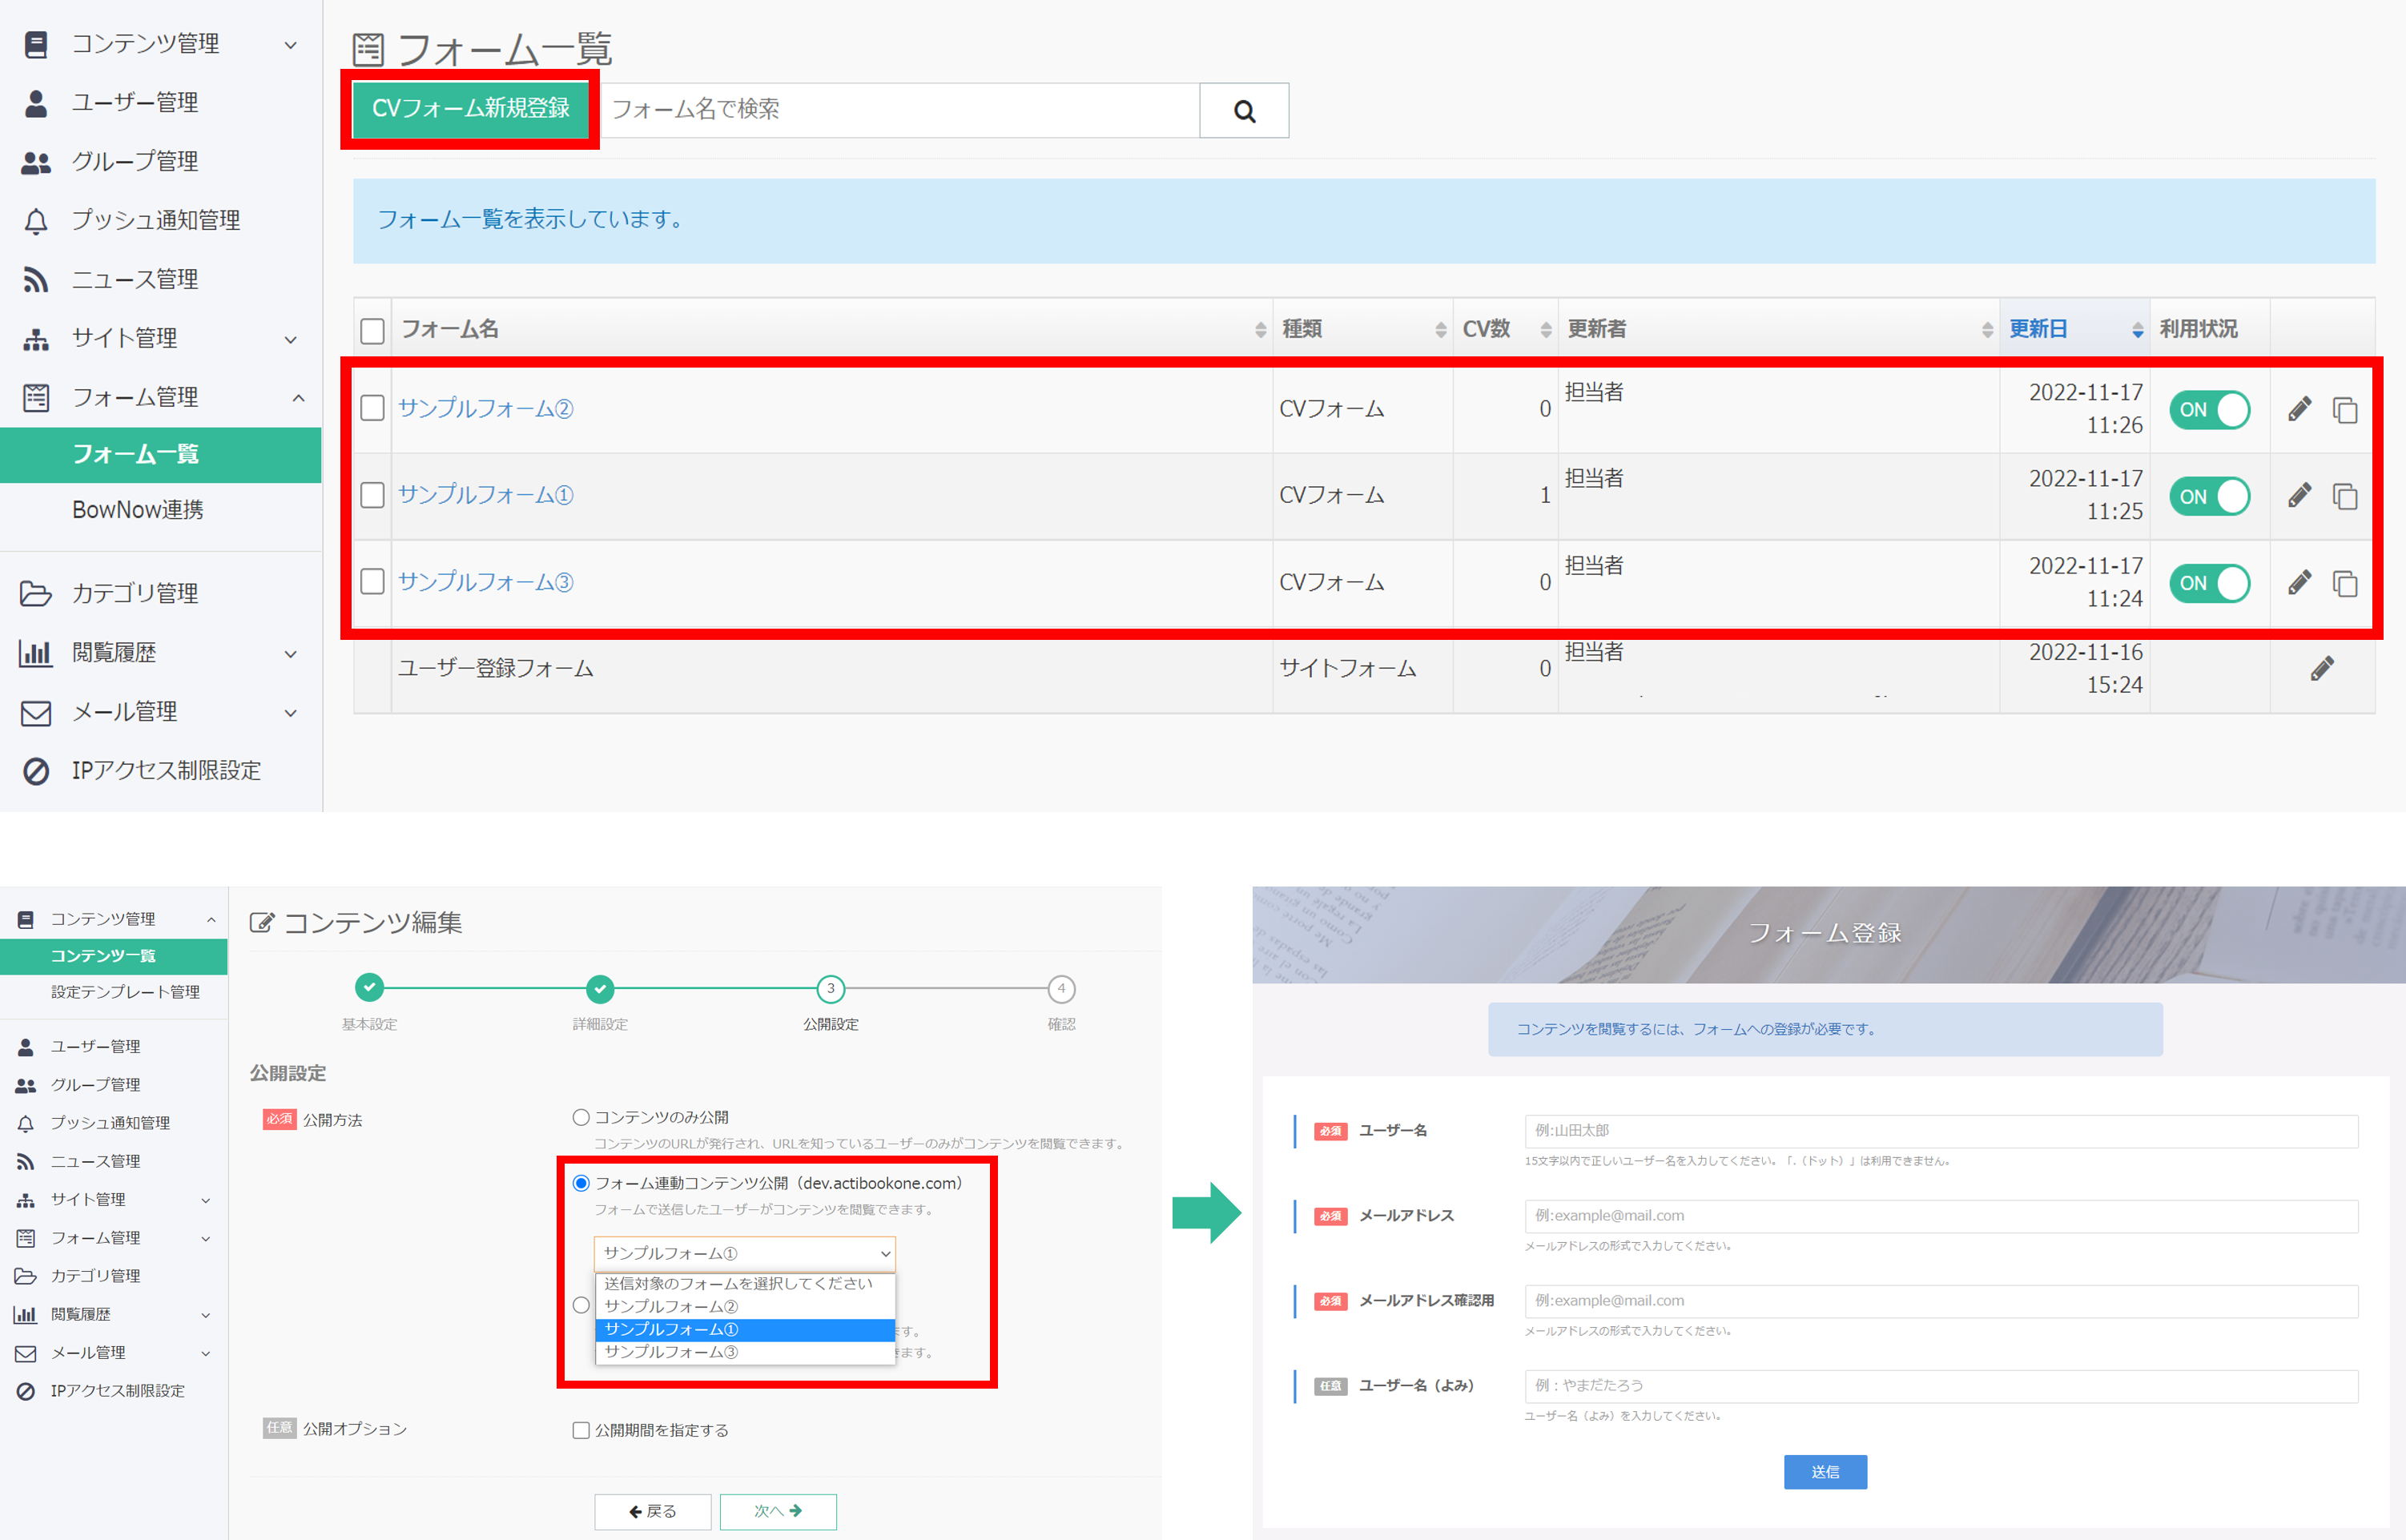Select コンテンツ一覧 in lower sidebar
The image size is (2406, 1540).
[114, 956]
